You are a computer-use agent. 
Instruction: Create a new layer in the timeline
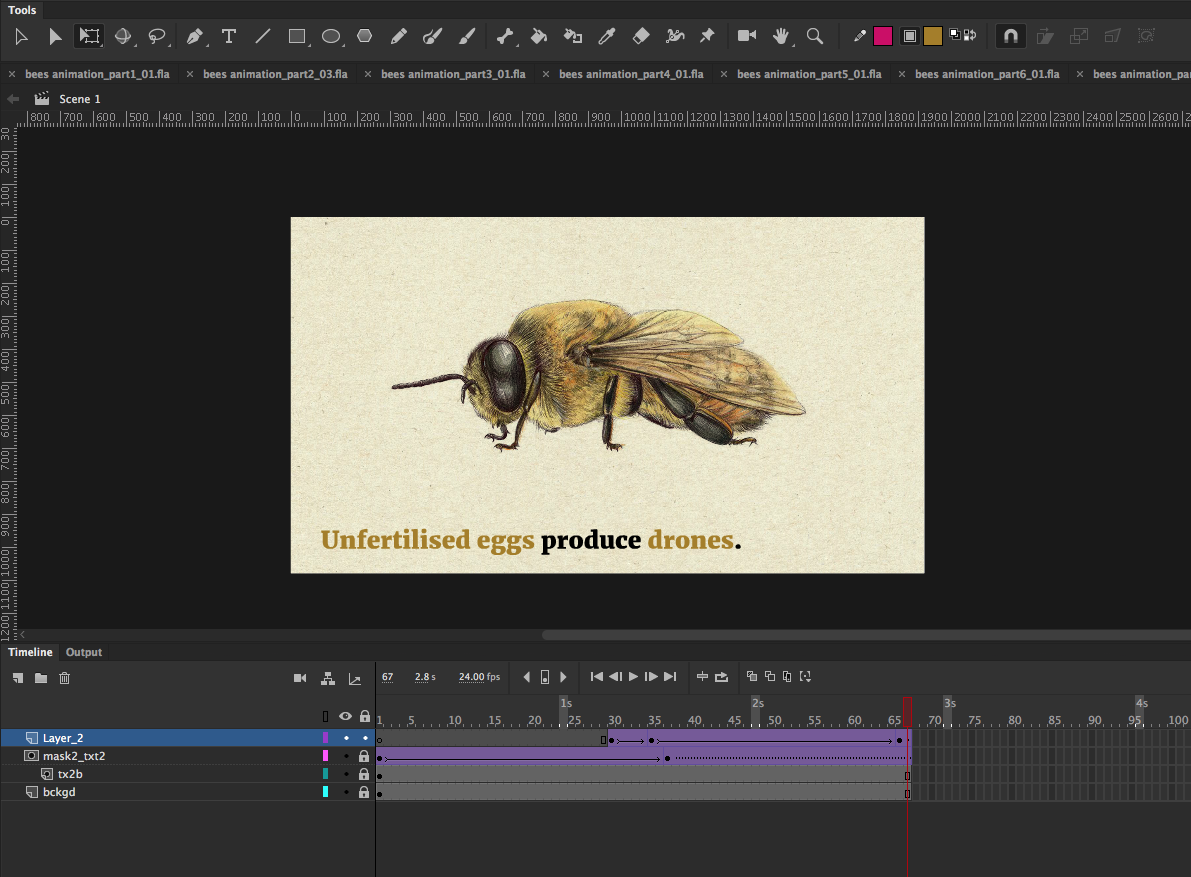[x=18, y=678]
